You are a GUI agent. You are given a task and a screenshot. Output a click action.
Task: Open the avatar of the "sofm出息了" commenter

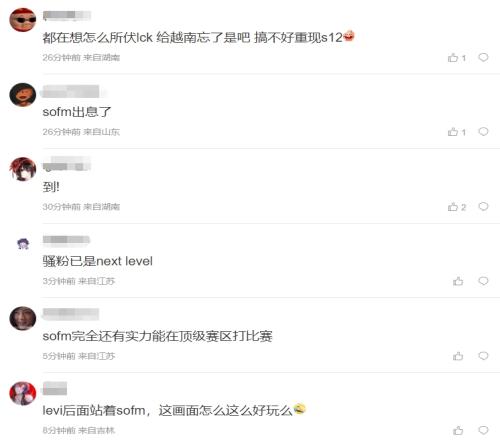pyautogui.click(x=23, y=95)
